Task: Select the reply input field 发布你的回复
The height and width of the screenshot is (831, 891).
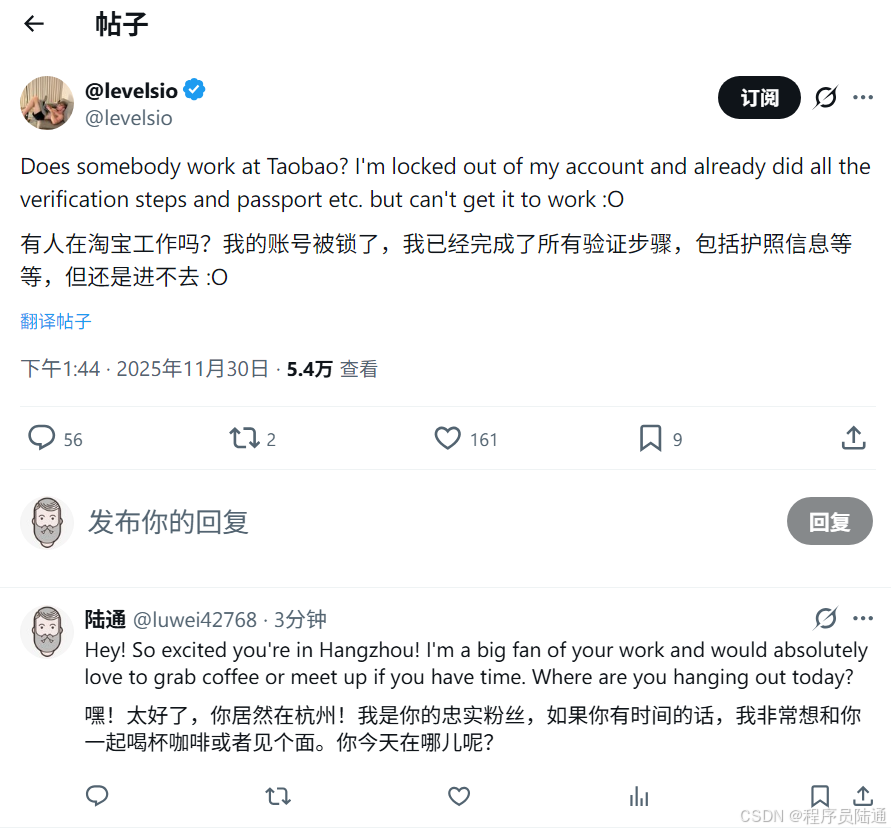Action: click(x=167, y=521)
